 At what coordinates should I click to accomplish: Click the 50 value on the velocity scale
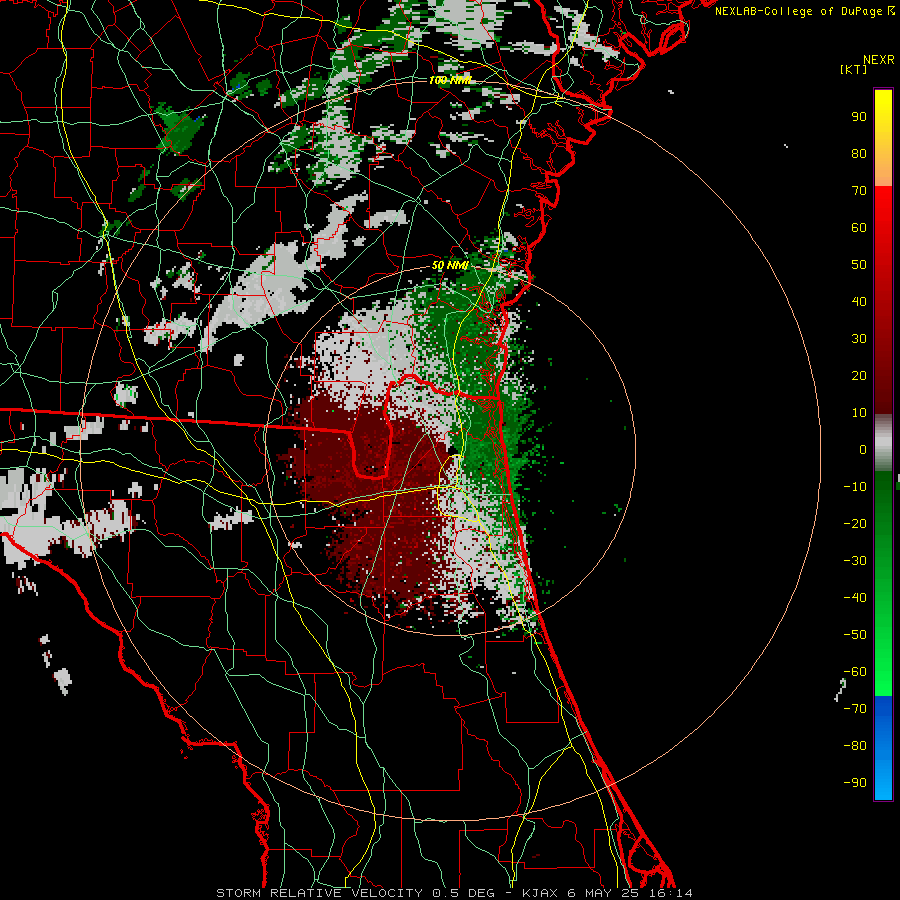[859, 265]
